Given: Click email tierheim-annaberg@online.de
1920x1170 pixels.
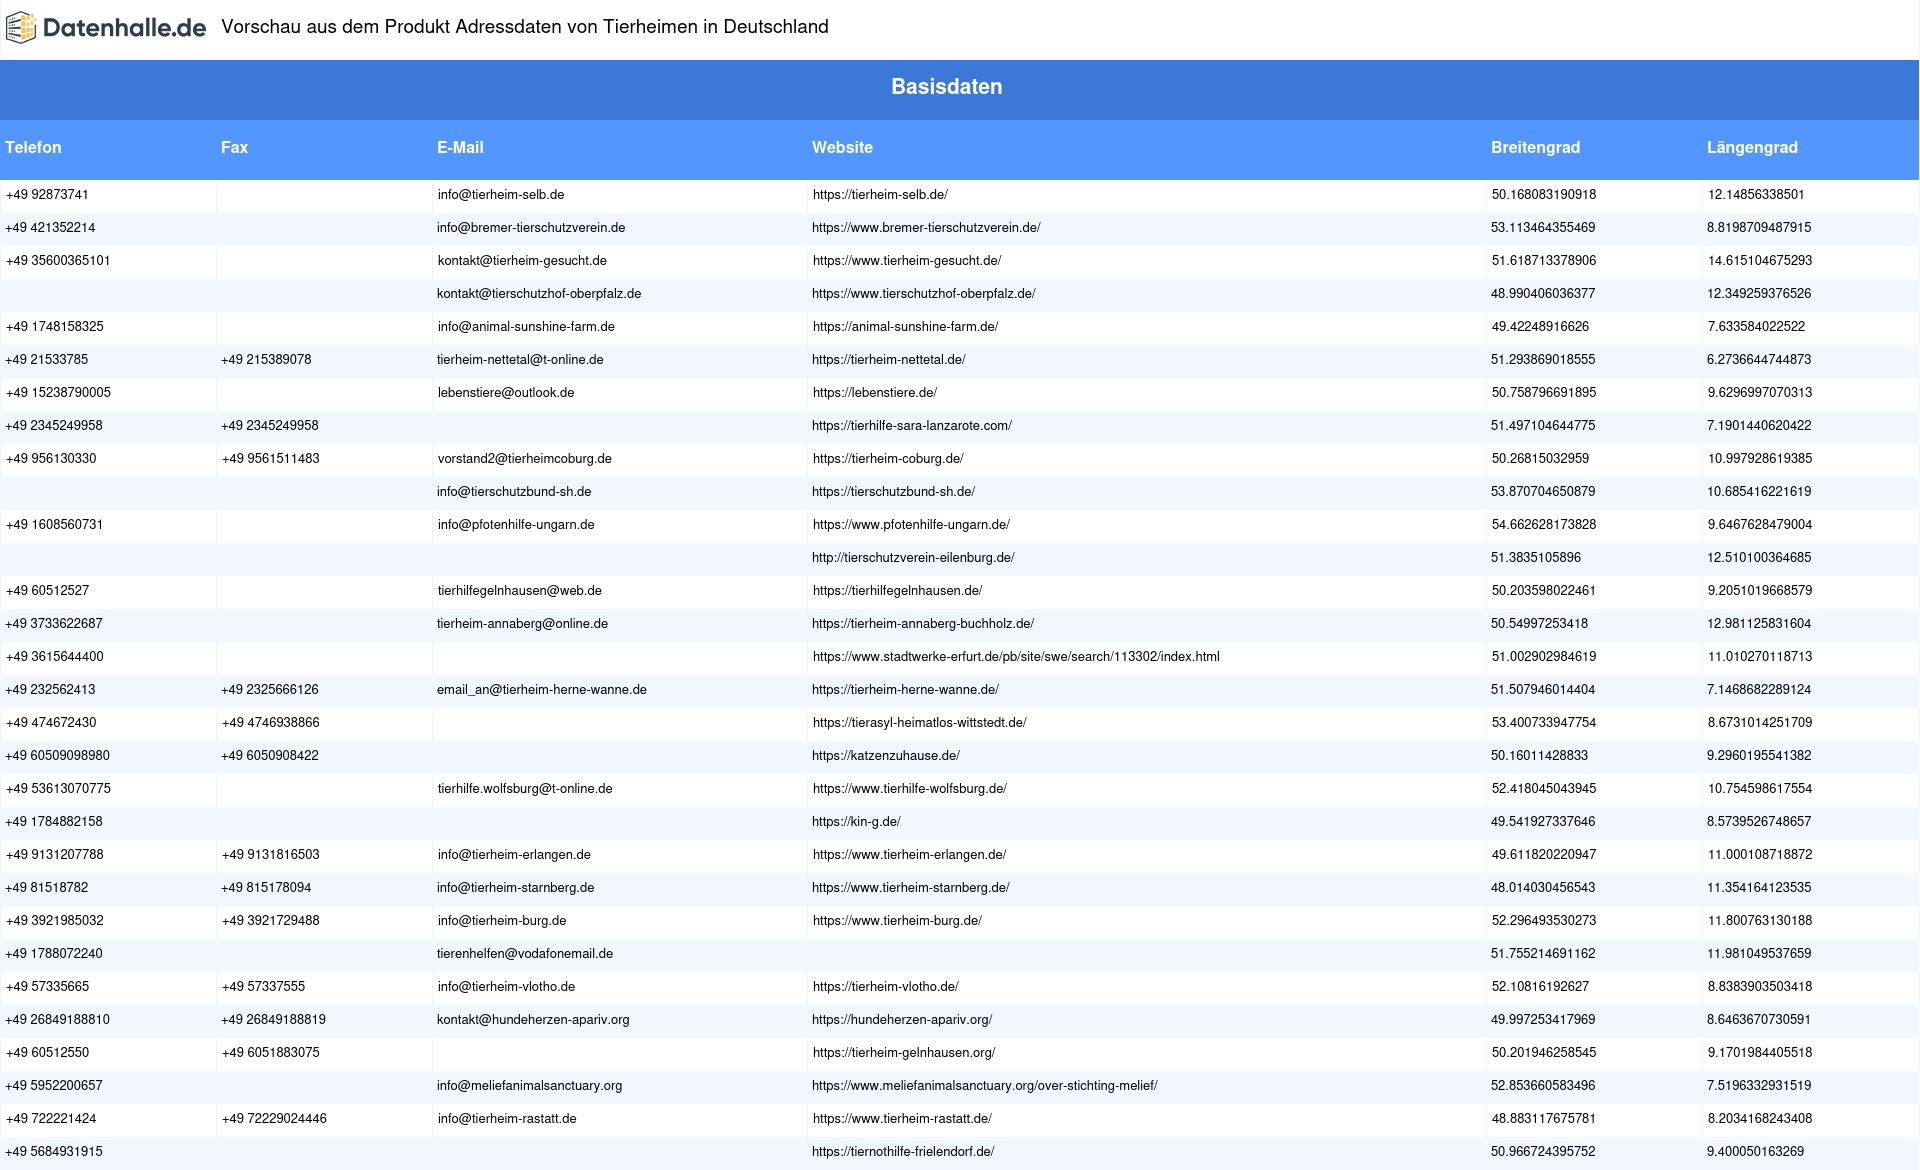Looking at the screenshot, I should coord(522,624).
